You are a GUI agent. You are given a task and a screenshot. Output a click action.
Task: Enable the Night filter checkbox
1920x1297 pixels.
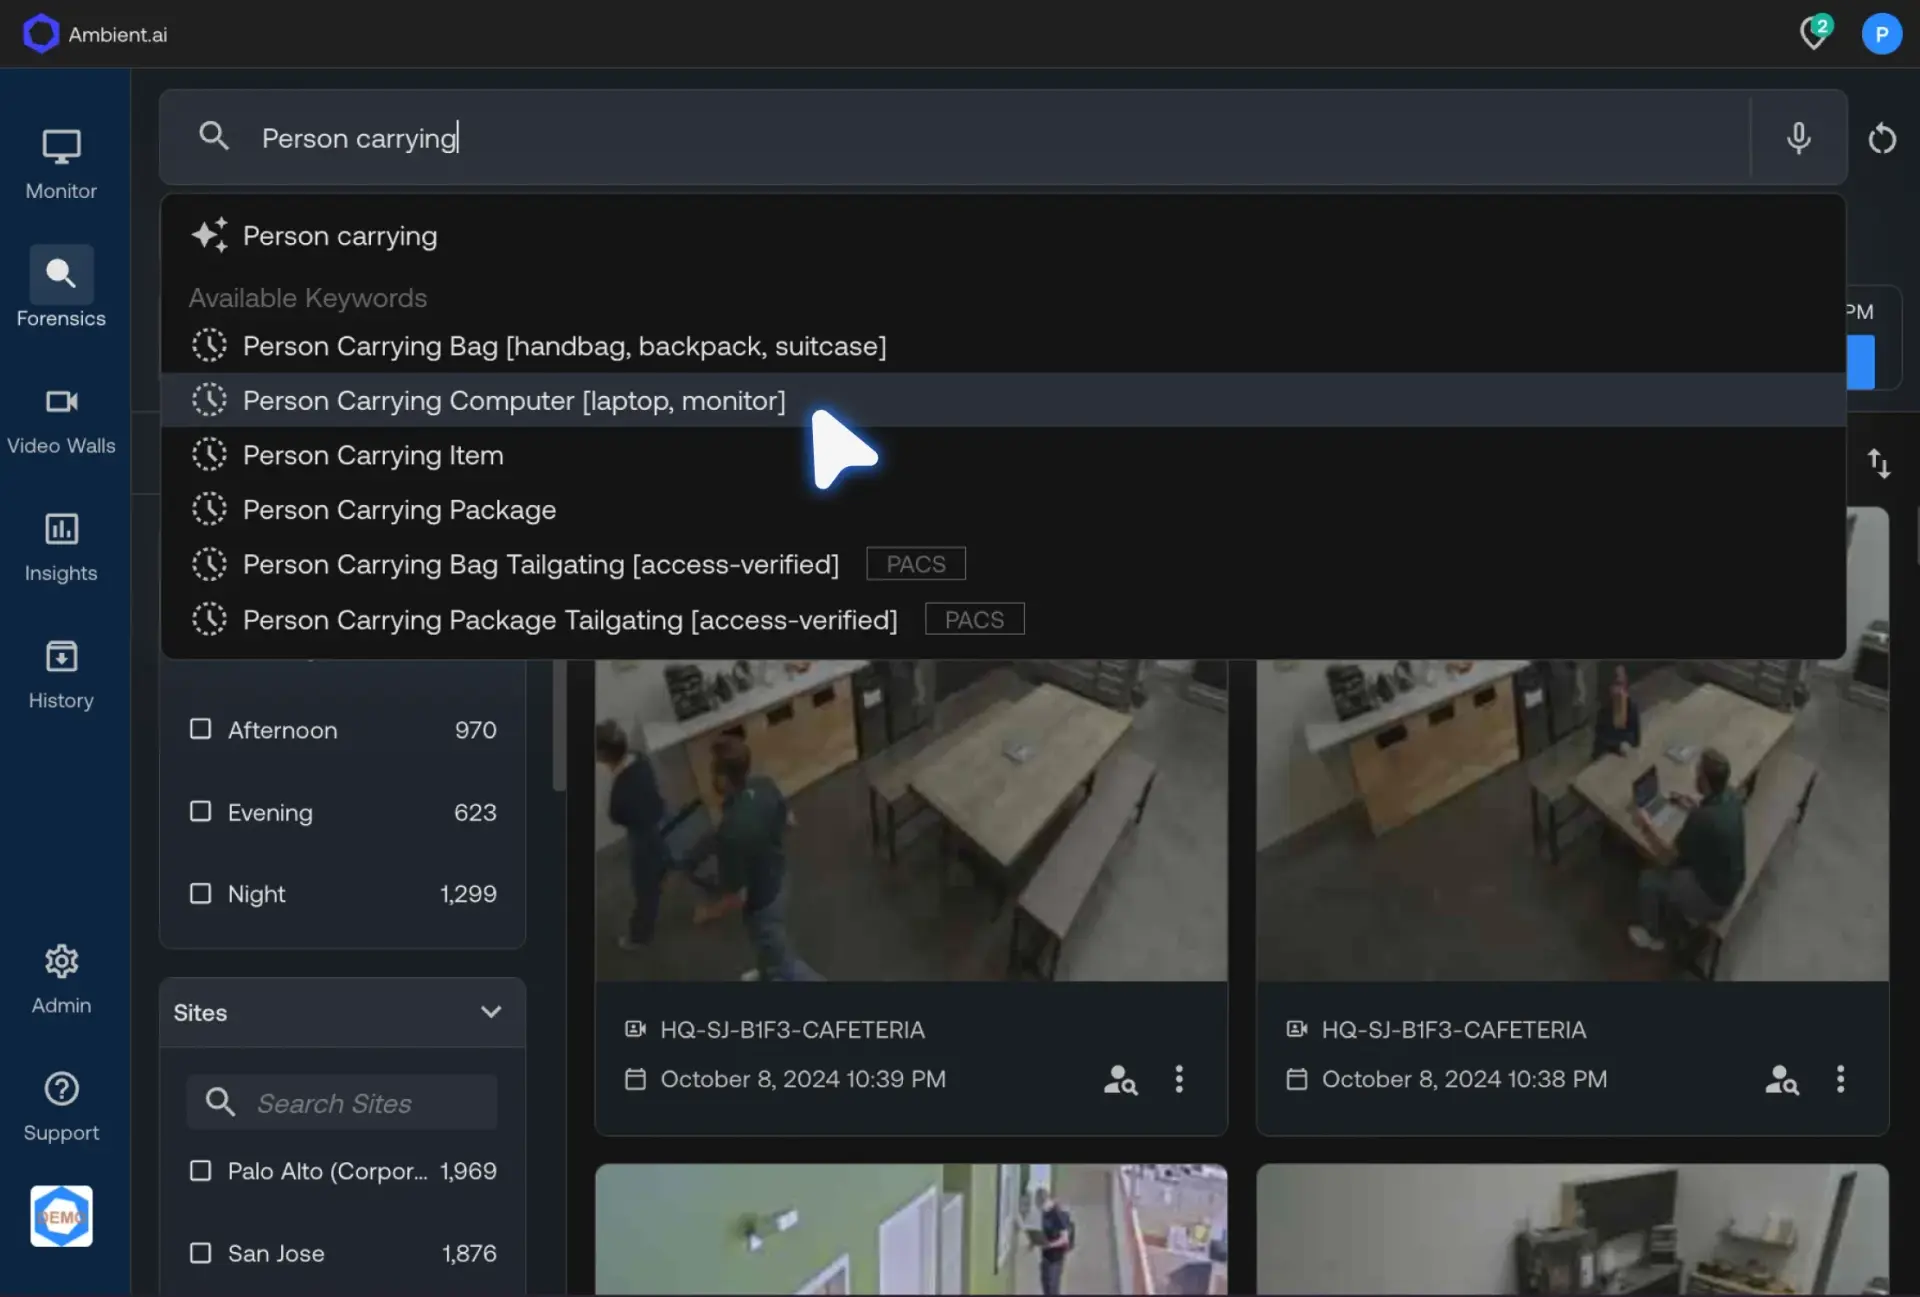199,893
